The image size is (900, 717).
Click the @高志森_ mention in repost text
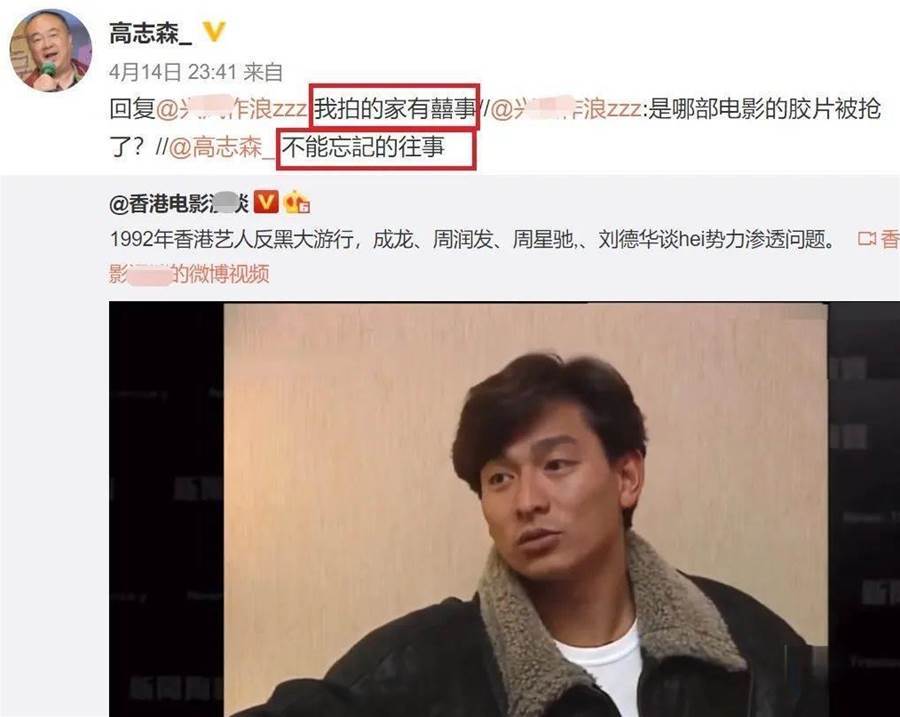click(222, 148)
